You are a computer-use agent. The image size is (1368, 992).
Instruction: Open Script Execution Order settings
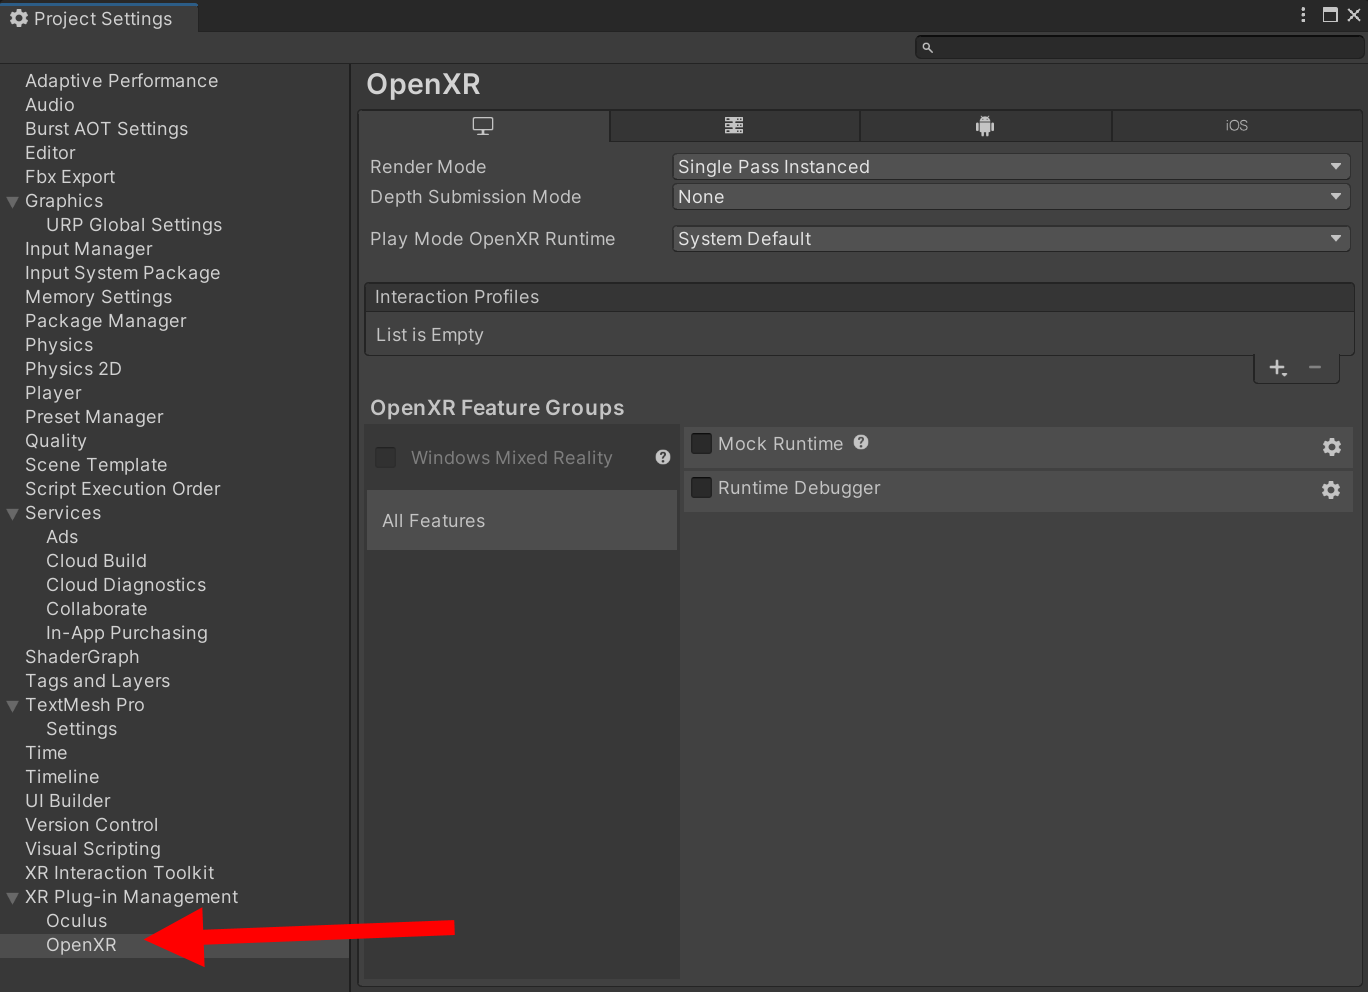coord(122,489)
